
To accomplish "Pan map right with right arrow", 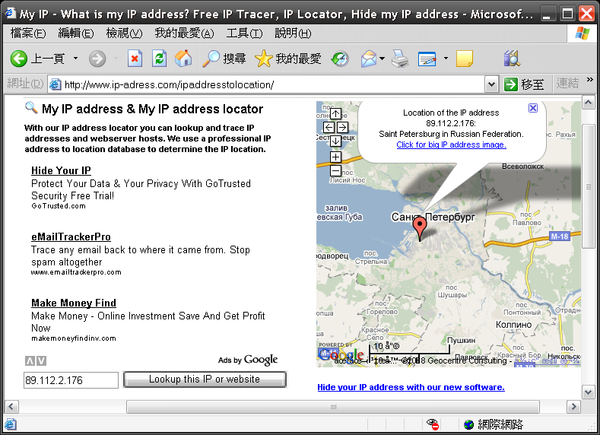I will click(342, 127).
